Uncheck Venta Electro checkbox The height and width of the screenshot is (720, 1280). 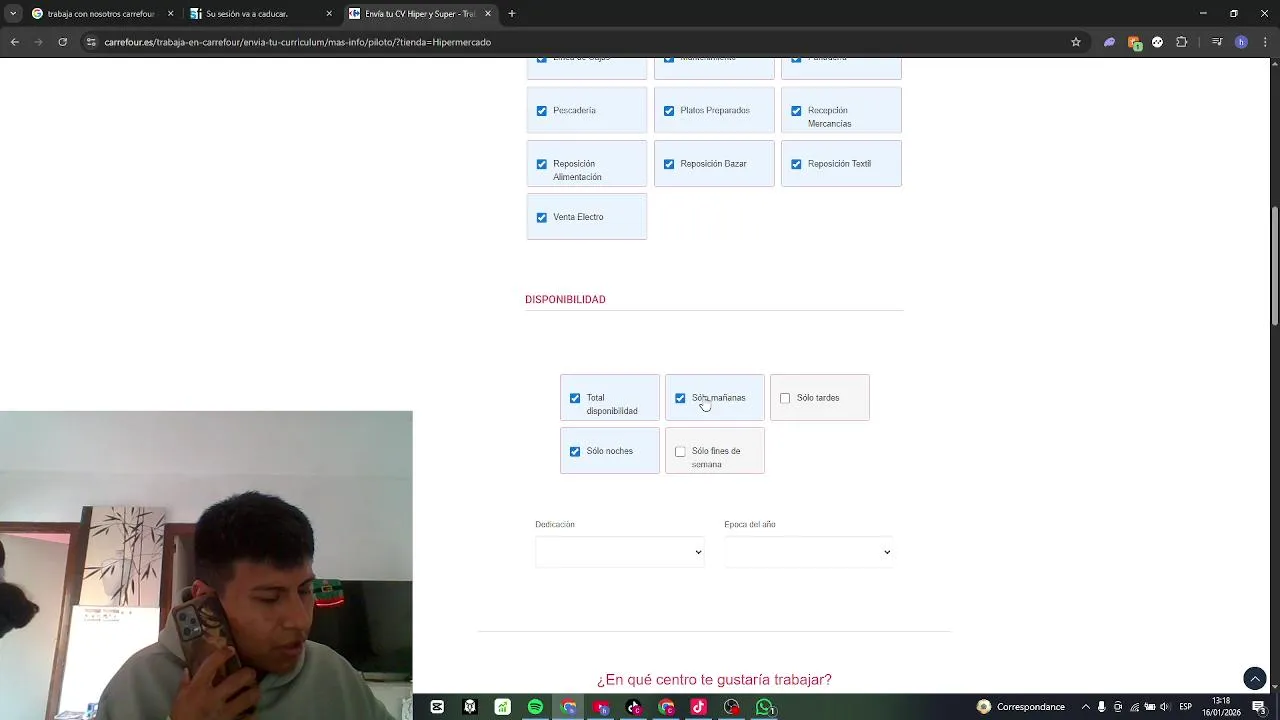542,217
